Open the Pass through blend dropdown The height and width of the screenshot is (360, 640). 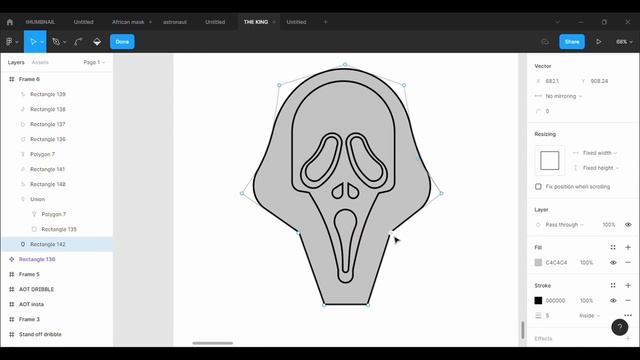[x=564, y=225]
